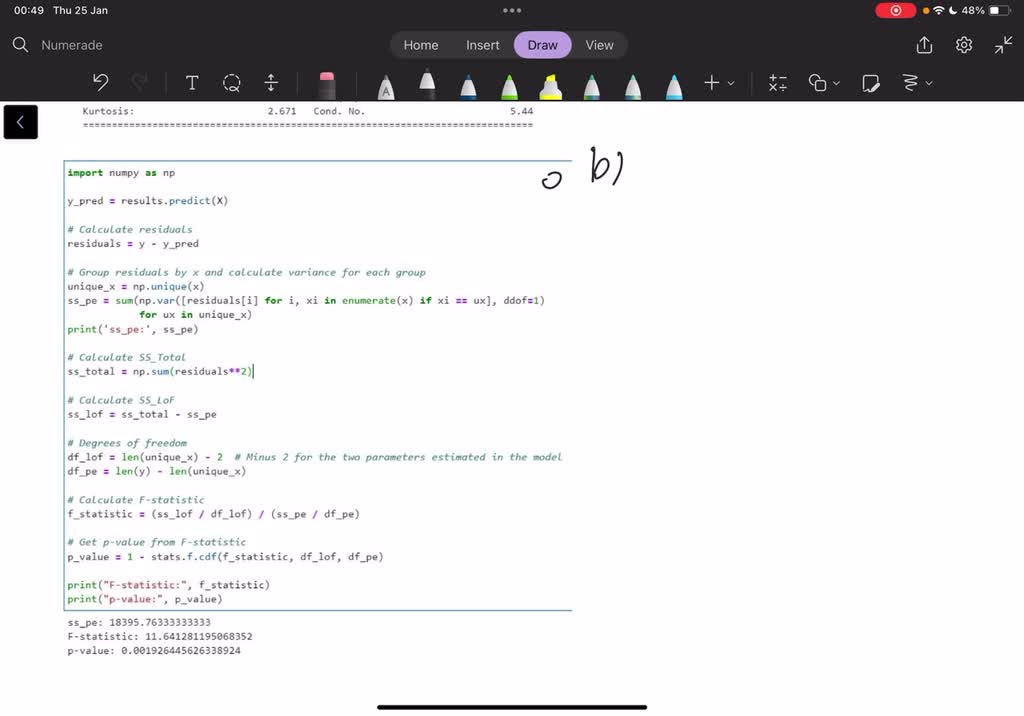Choose the Insert Space tool
The image size is (1024, 716).
coord(271,83)
